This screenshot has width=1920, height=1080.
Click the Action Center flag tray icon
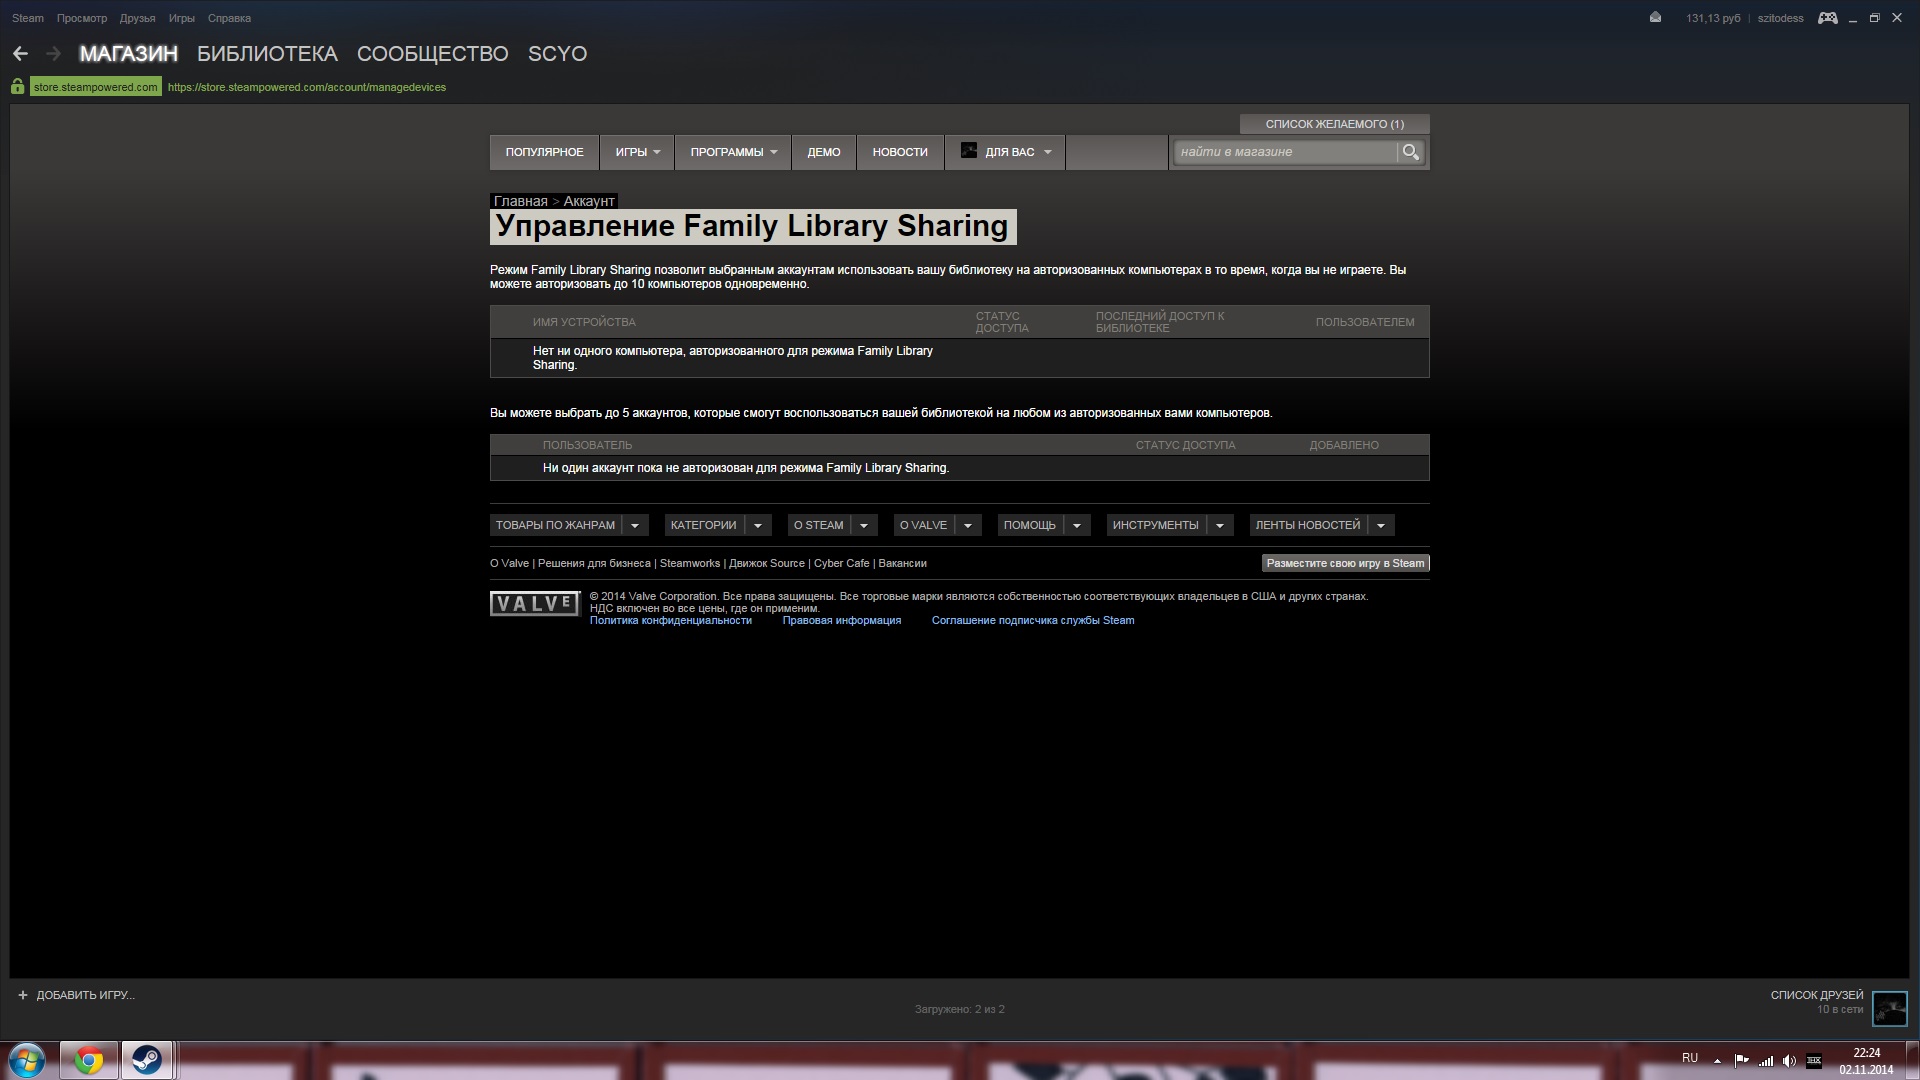[x=1741, y=1061]
